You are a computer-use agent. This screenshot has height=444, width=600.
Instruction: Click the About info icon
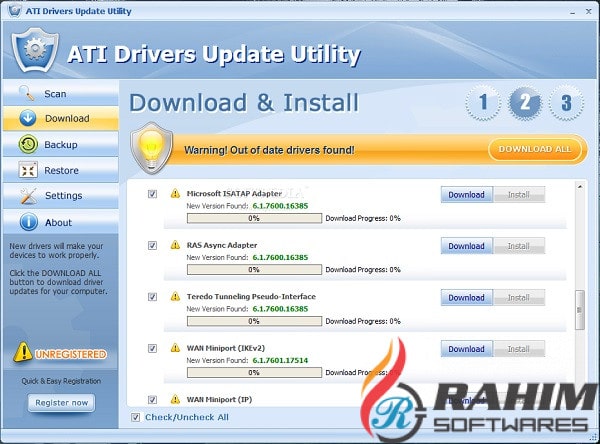(x=29, y=222)
